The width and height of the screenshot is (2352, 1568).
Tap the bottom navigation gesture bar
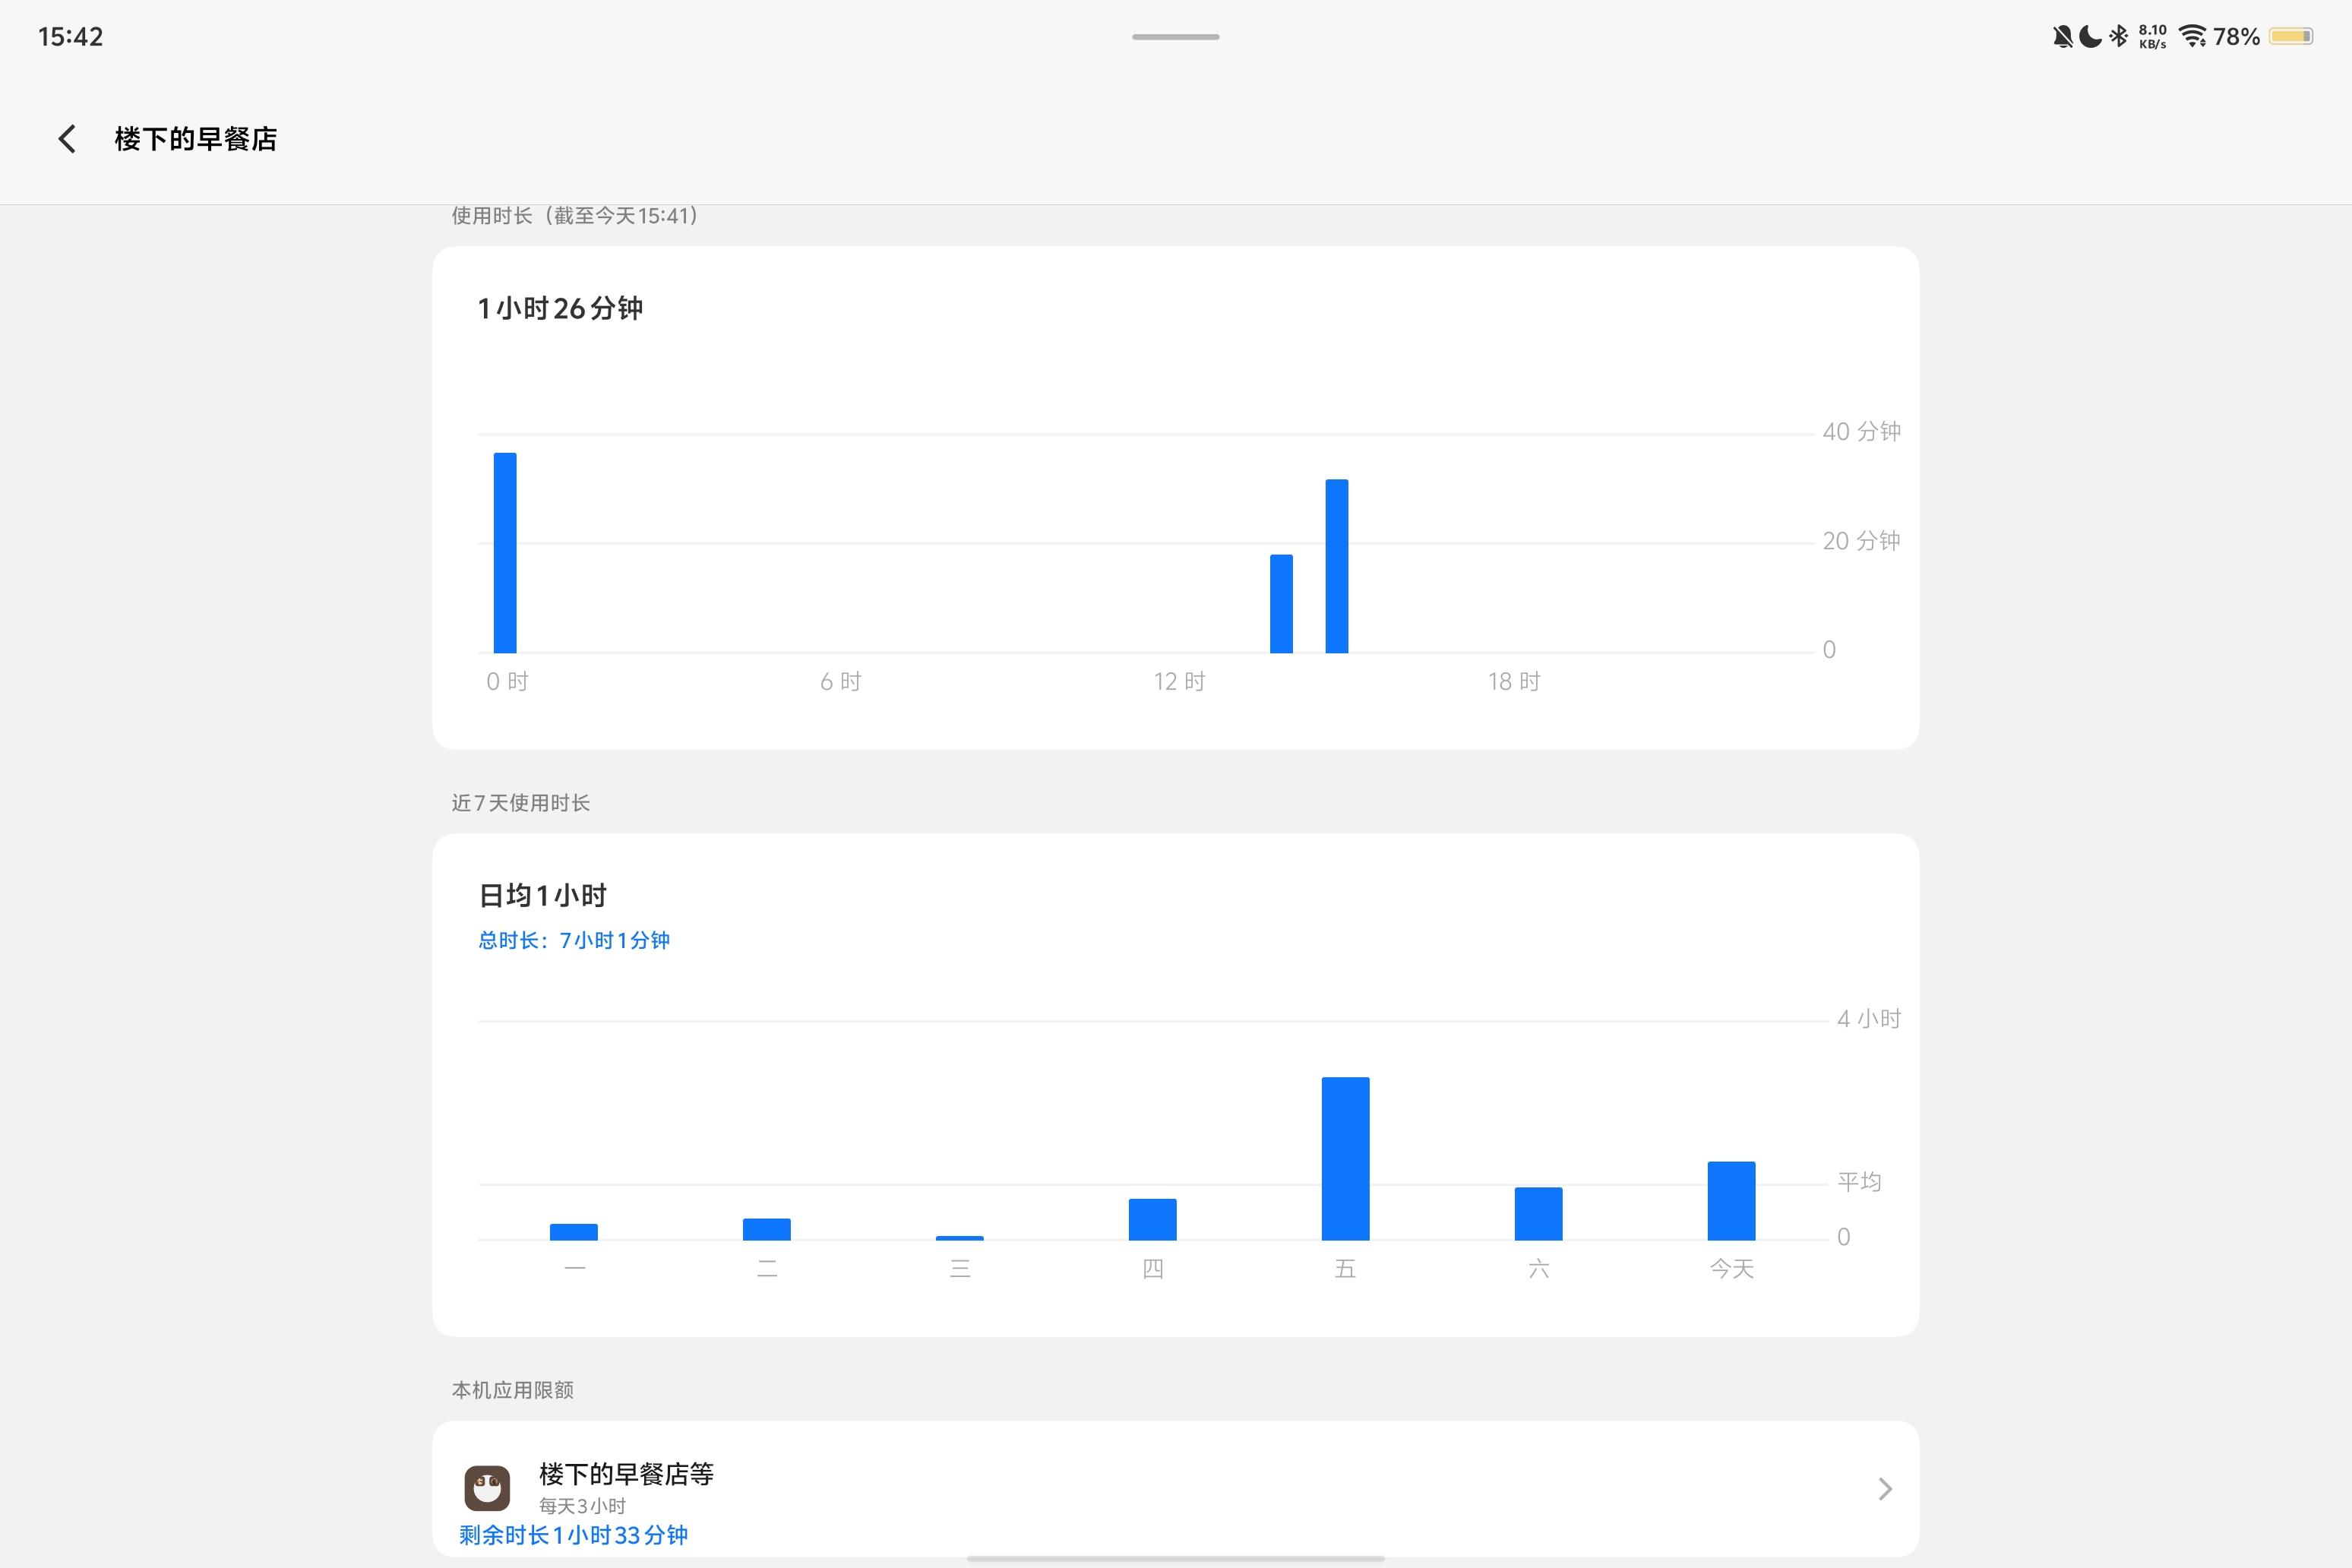pyautogui.click(x=1175, y=1558)
